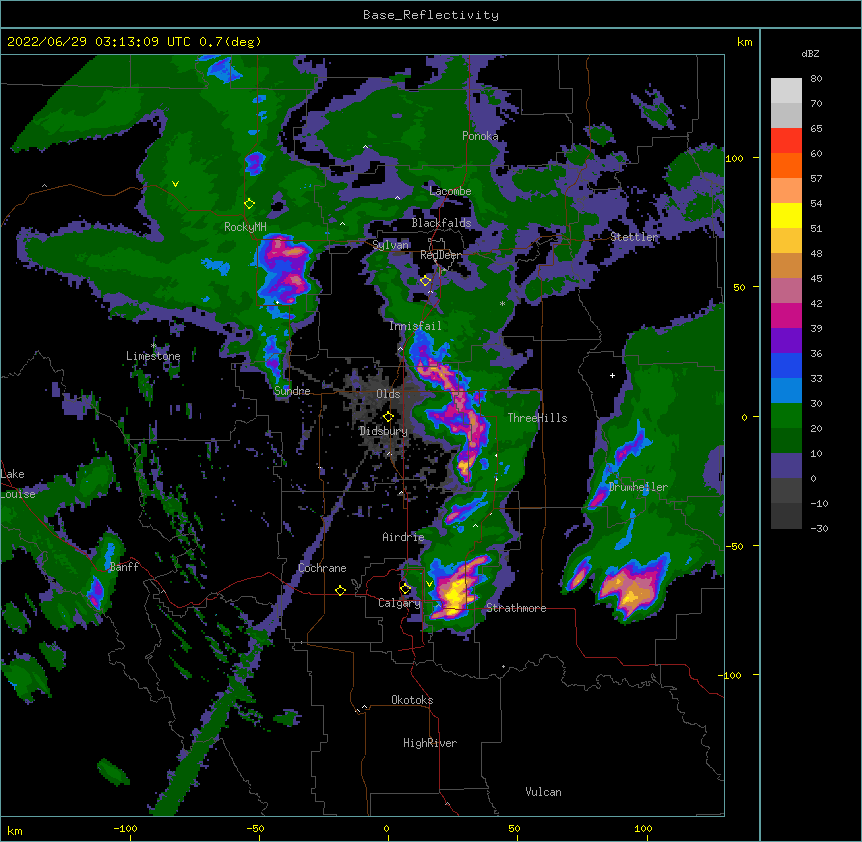Click the Airdrie city label
Screen dimensions: 862x842
coord(403,537)
